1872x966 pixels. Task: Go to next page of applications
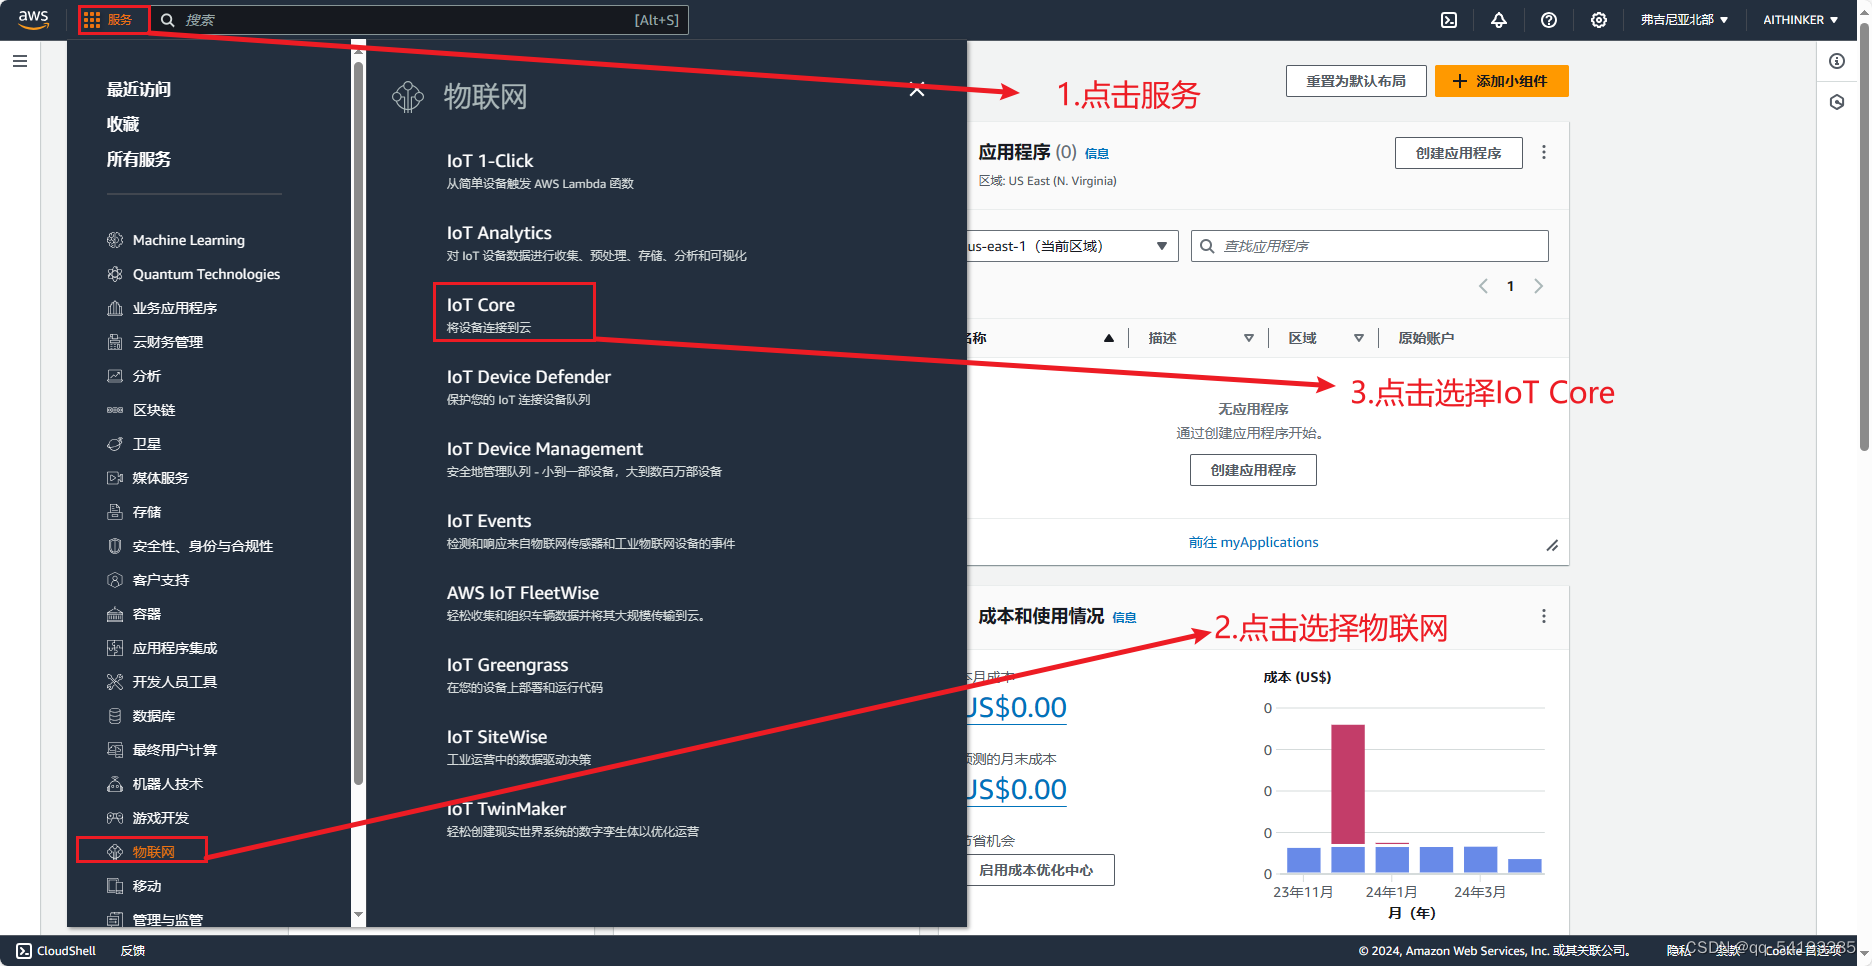coord(1539,286)
